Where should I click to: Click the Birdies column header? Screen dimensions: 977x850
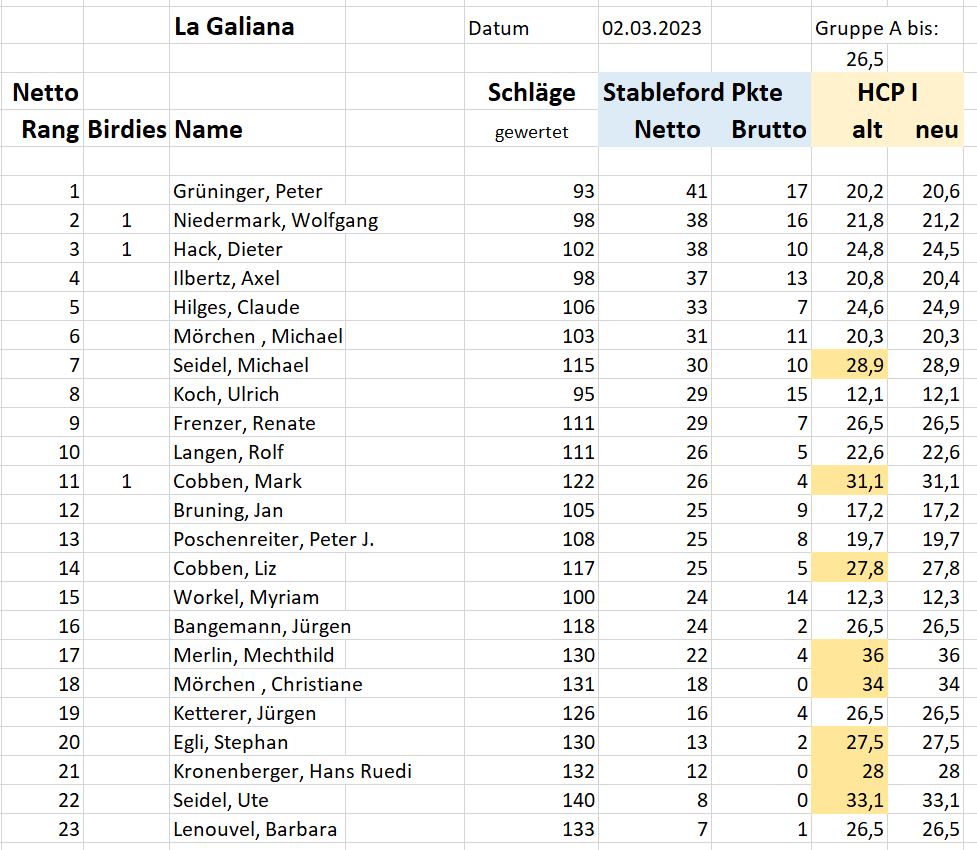coord(126,129)
